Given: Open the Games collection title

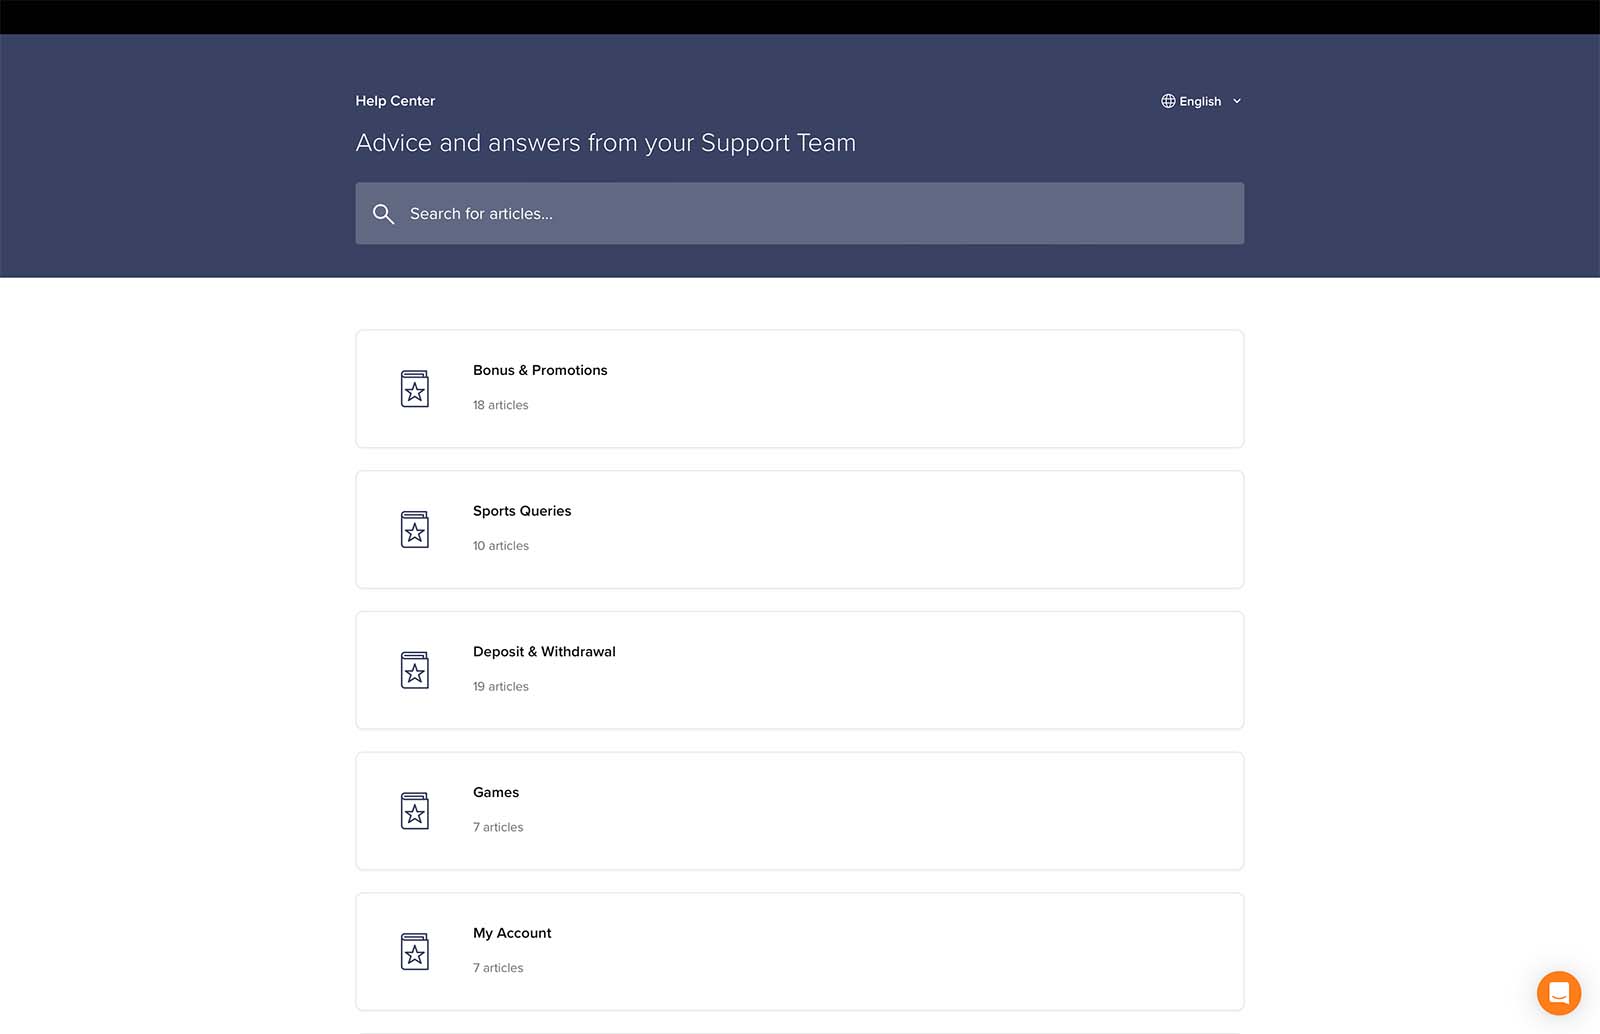Looking at the screenshot, I should [x=496, y=792].
